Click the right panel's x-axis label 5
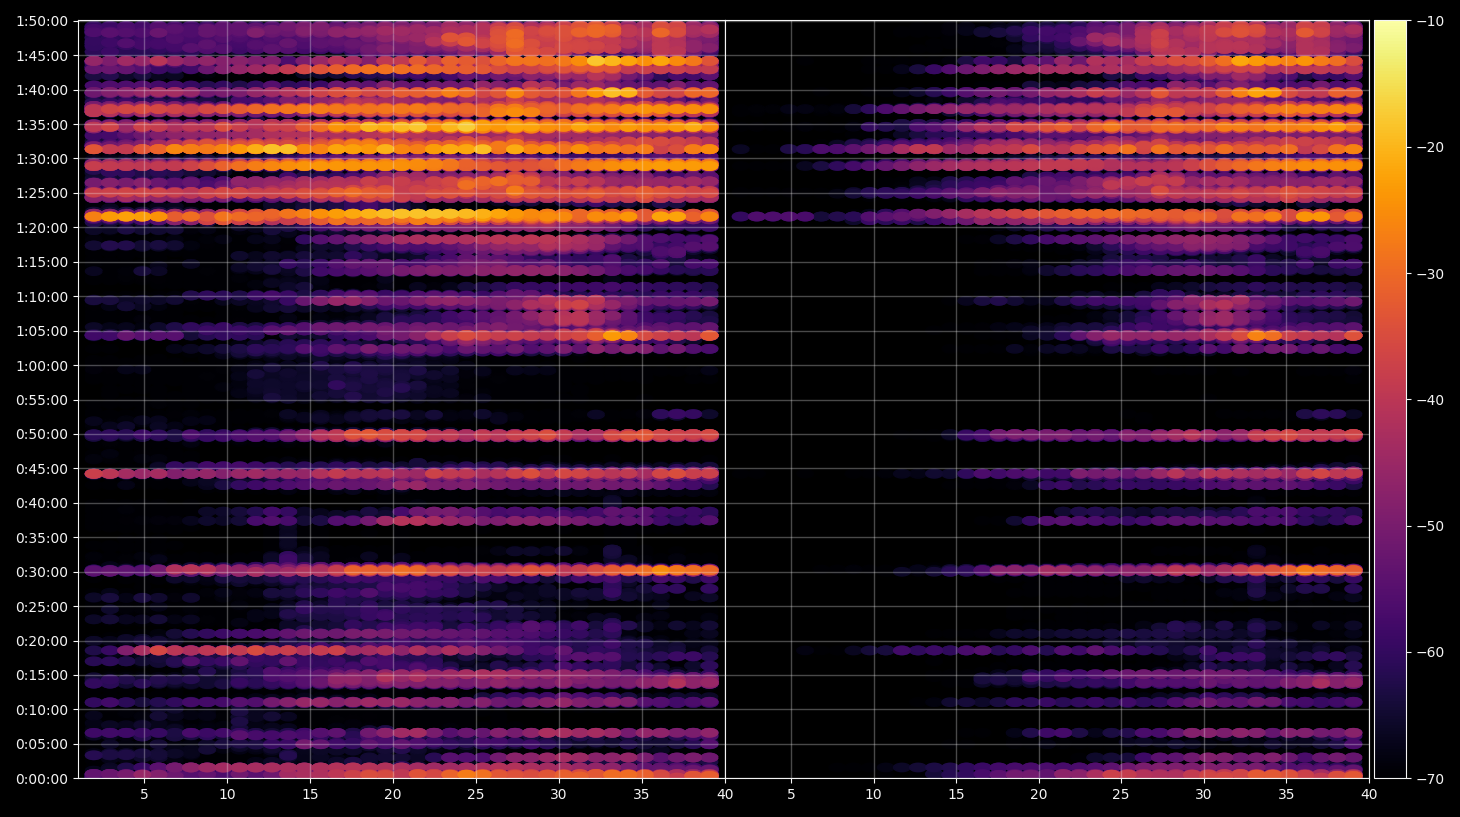 click(x=791, y=795)
